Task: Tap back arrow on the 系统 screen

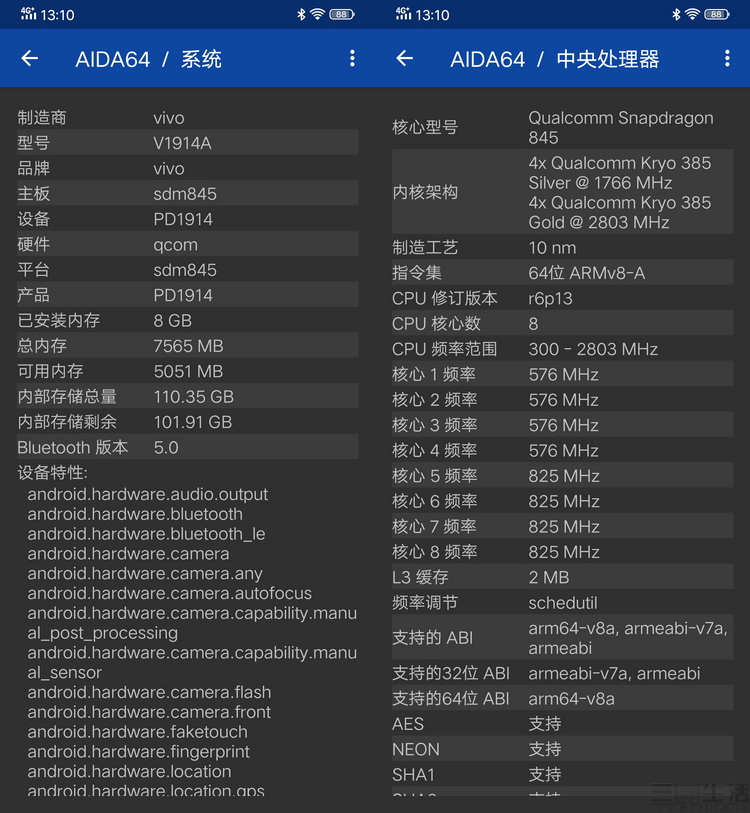Action: (x=30, y=58)
